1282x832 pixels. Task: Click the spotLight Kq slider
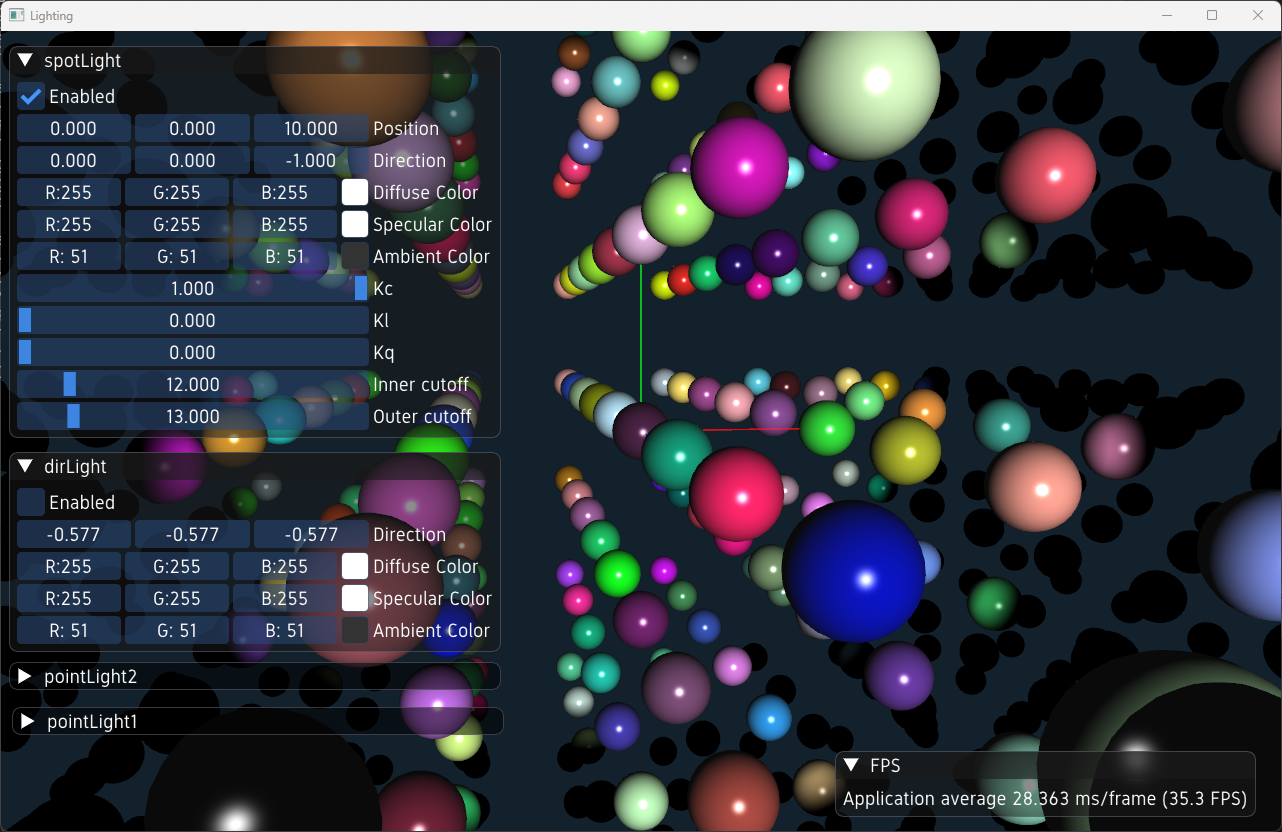point(193,353)
